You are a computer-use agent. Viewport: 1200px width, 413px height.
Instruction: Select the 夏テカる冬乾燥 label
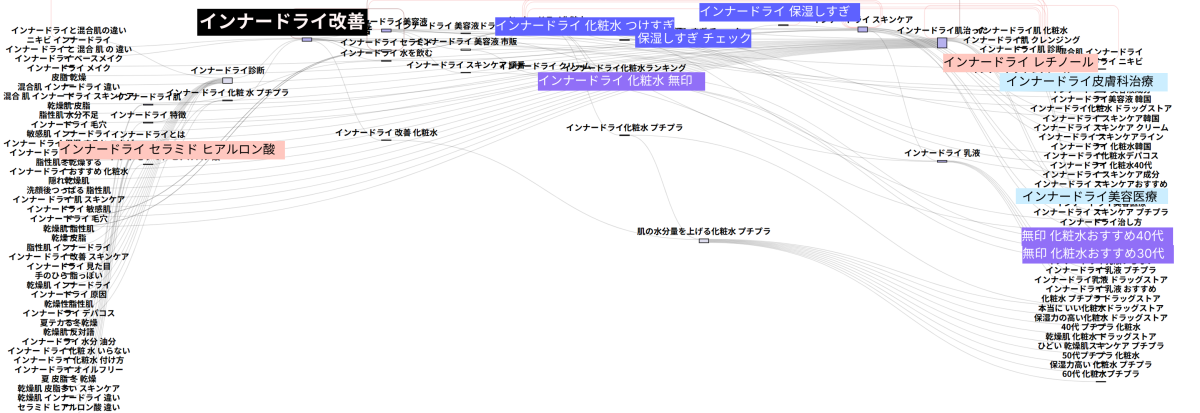point(69,323)
